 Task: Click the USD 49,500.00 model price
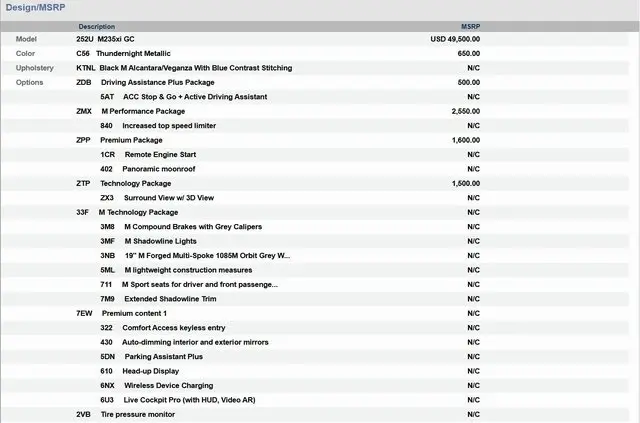455,39
